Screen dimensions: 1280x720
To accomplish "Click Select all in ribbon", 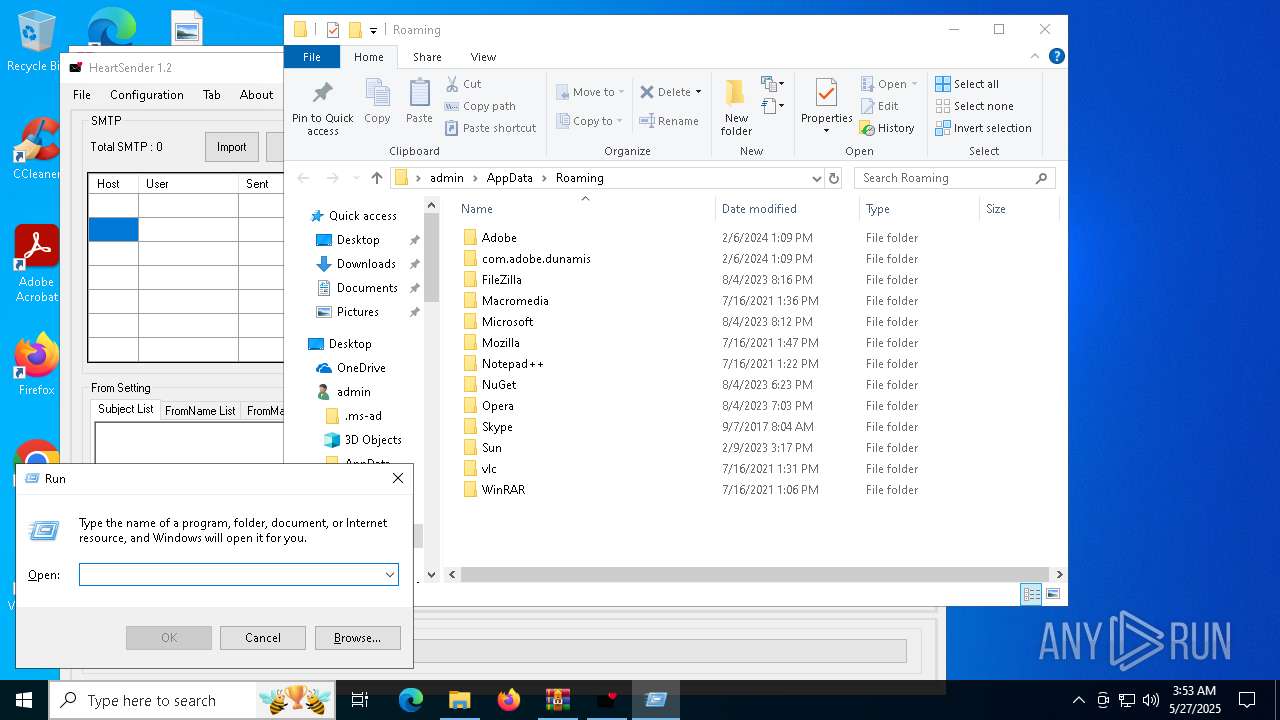I will pyautogui.click(x=967, y=84).
